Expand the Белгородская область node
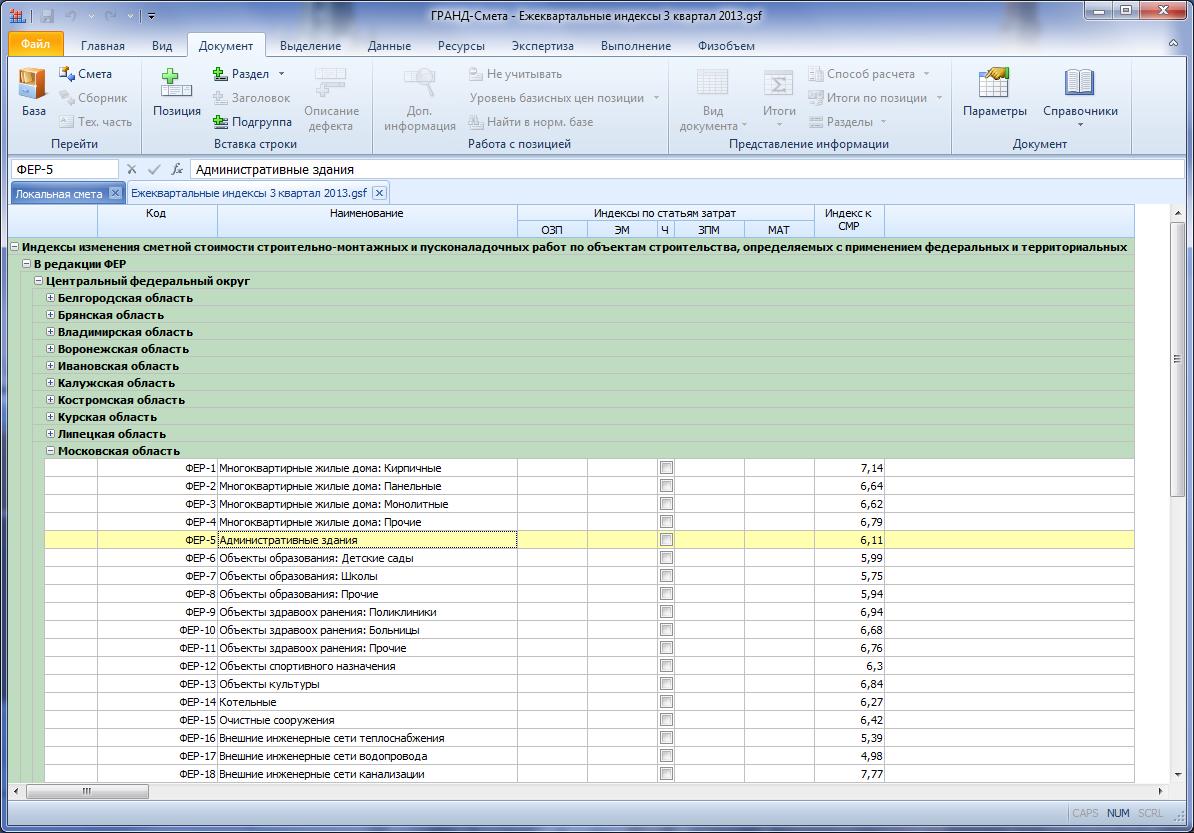The width and height of the screenshot is (1194, 833). coord(51,298)
